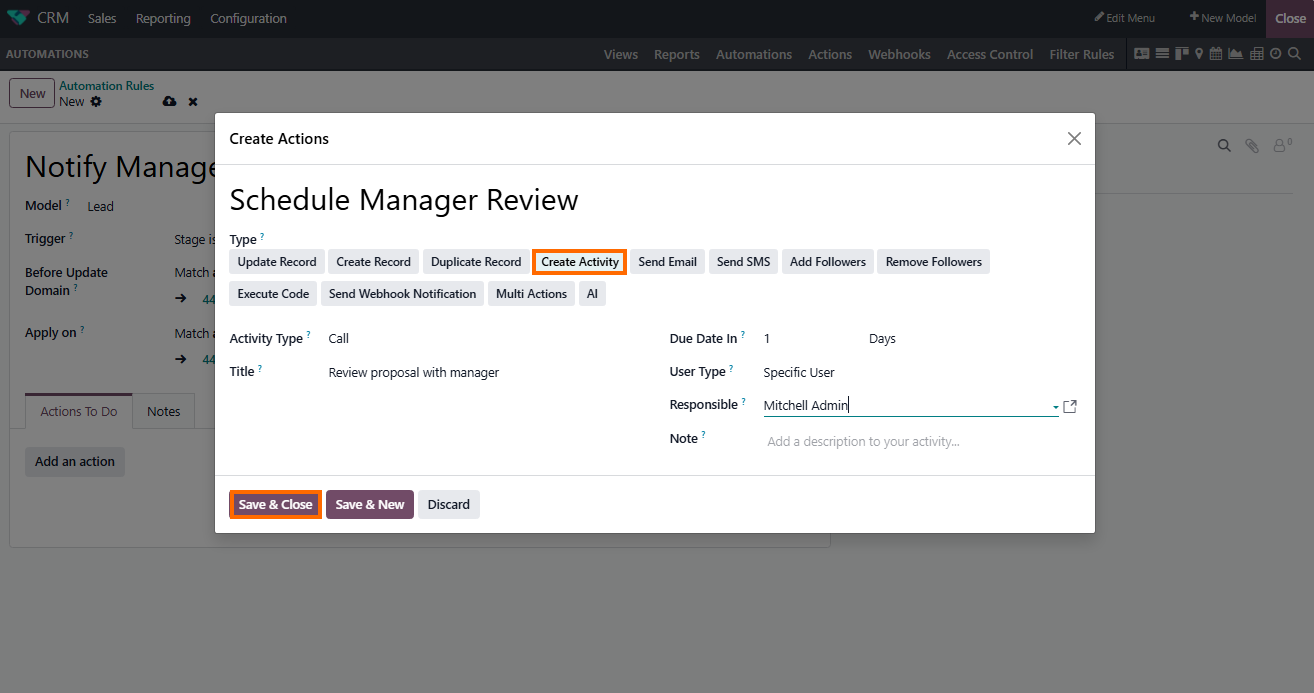Show help tooltip for Activity Type
1314x693 pixels.
308,335
